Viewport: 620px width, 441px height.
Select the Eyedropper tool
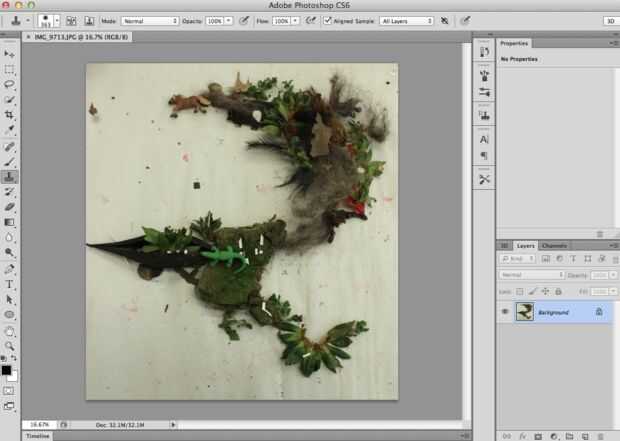coord(9,130)
